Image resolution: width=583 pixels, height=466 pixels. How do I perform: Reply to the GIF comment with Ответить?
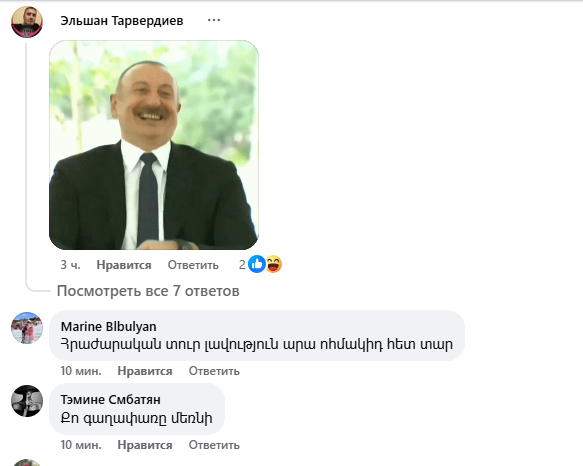coord(193,265)
